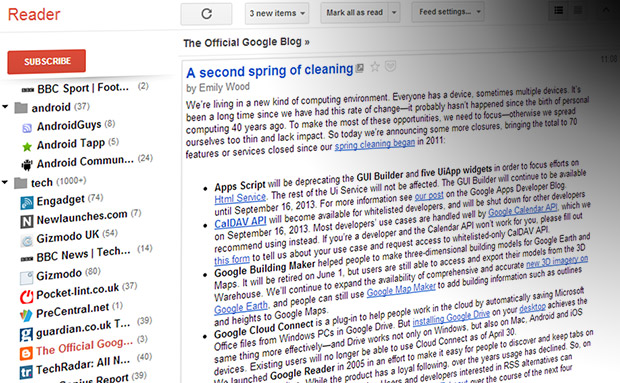Click the Engadget feed icon

(26, 203)
